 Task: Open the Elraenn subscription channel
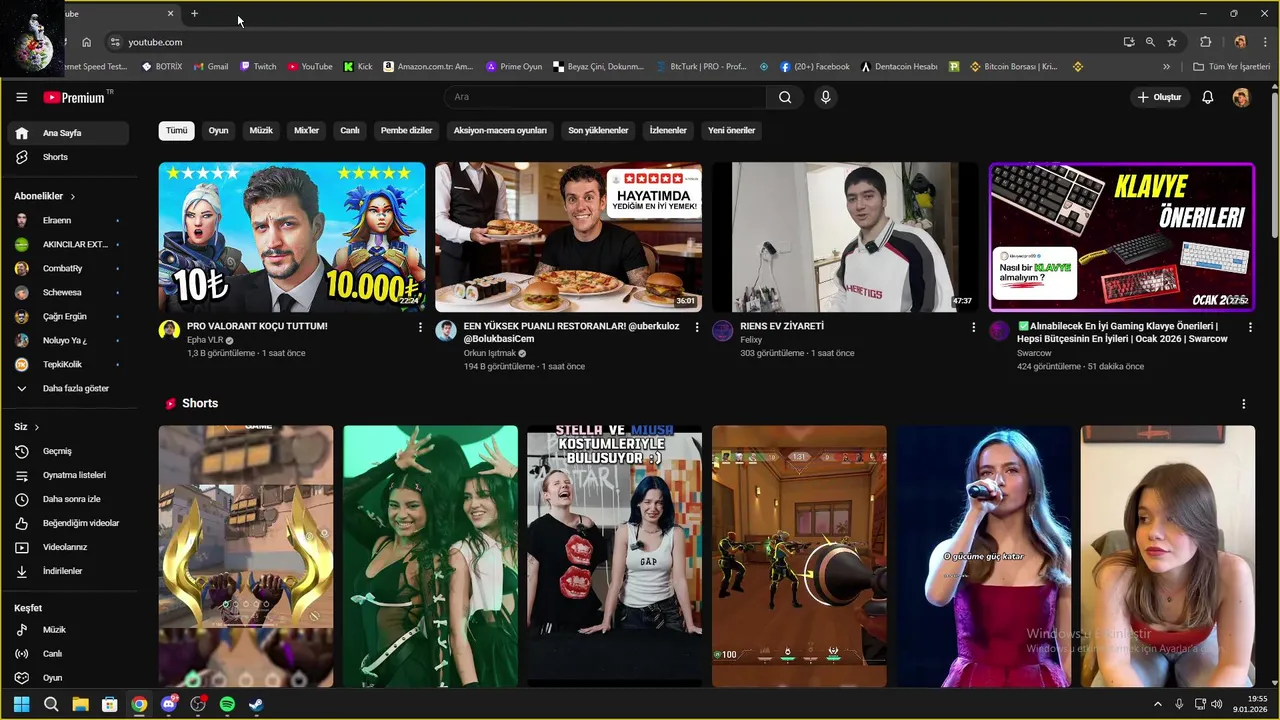68,220
